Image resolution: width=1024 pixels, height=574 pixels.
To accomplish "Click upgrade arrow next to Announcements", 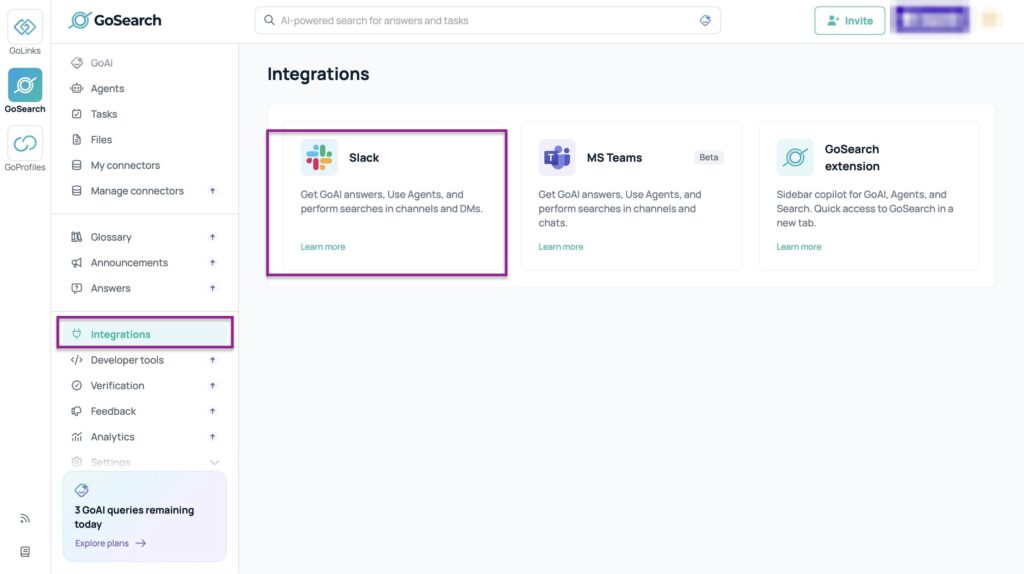I will click(212, 263).
